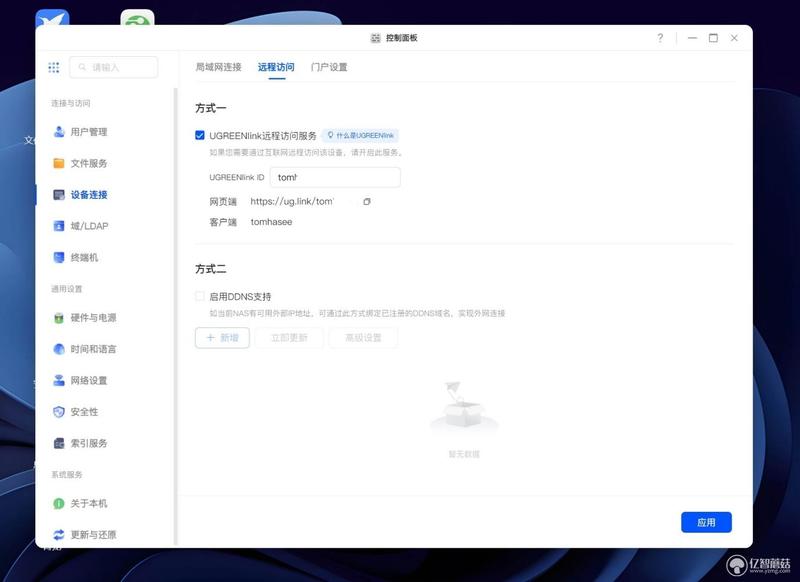Open 域/LDAP settings
The width and height of the screenshot is (800, 582).
[81, 226]
